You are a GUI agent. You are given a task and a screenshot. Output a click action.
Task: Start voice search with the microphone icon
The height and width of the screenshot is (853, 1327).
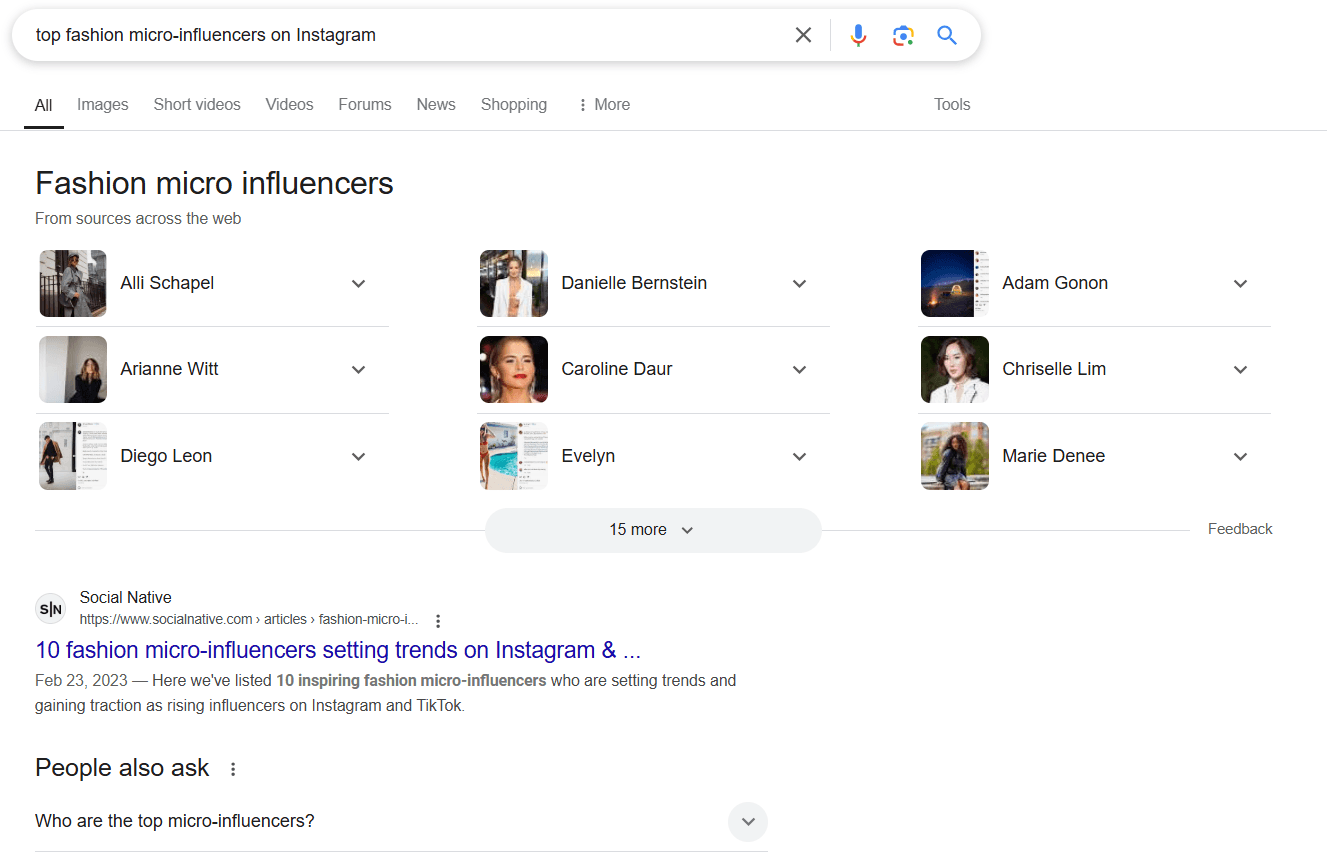(x=858, y=35)
